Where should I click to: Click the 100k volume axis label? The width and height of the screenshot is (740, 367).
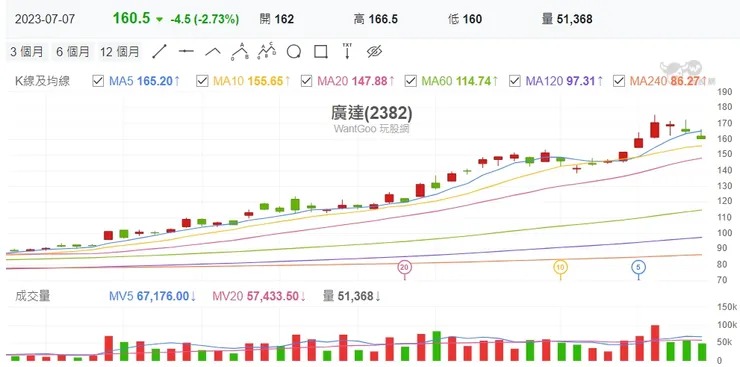pyautogui.click(x=727, y=325)
